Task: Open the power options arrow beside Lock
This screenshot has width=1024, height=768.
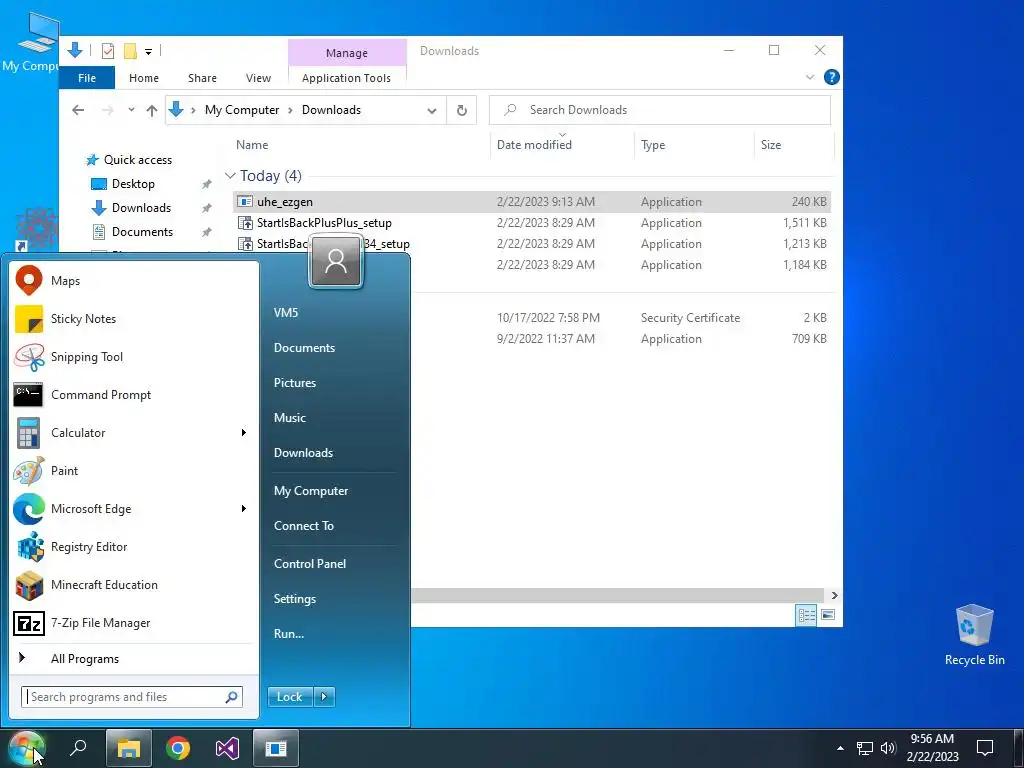Action: (324, 697)
